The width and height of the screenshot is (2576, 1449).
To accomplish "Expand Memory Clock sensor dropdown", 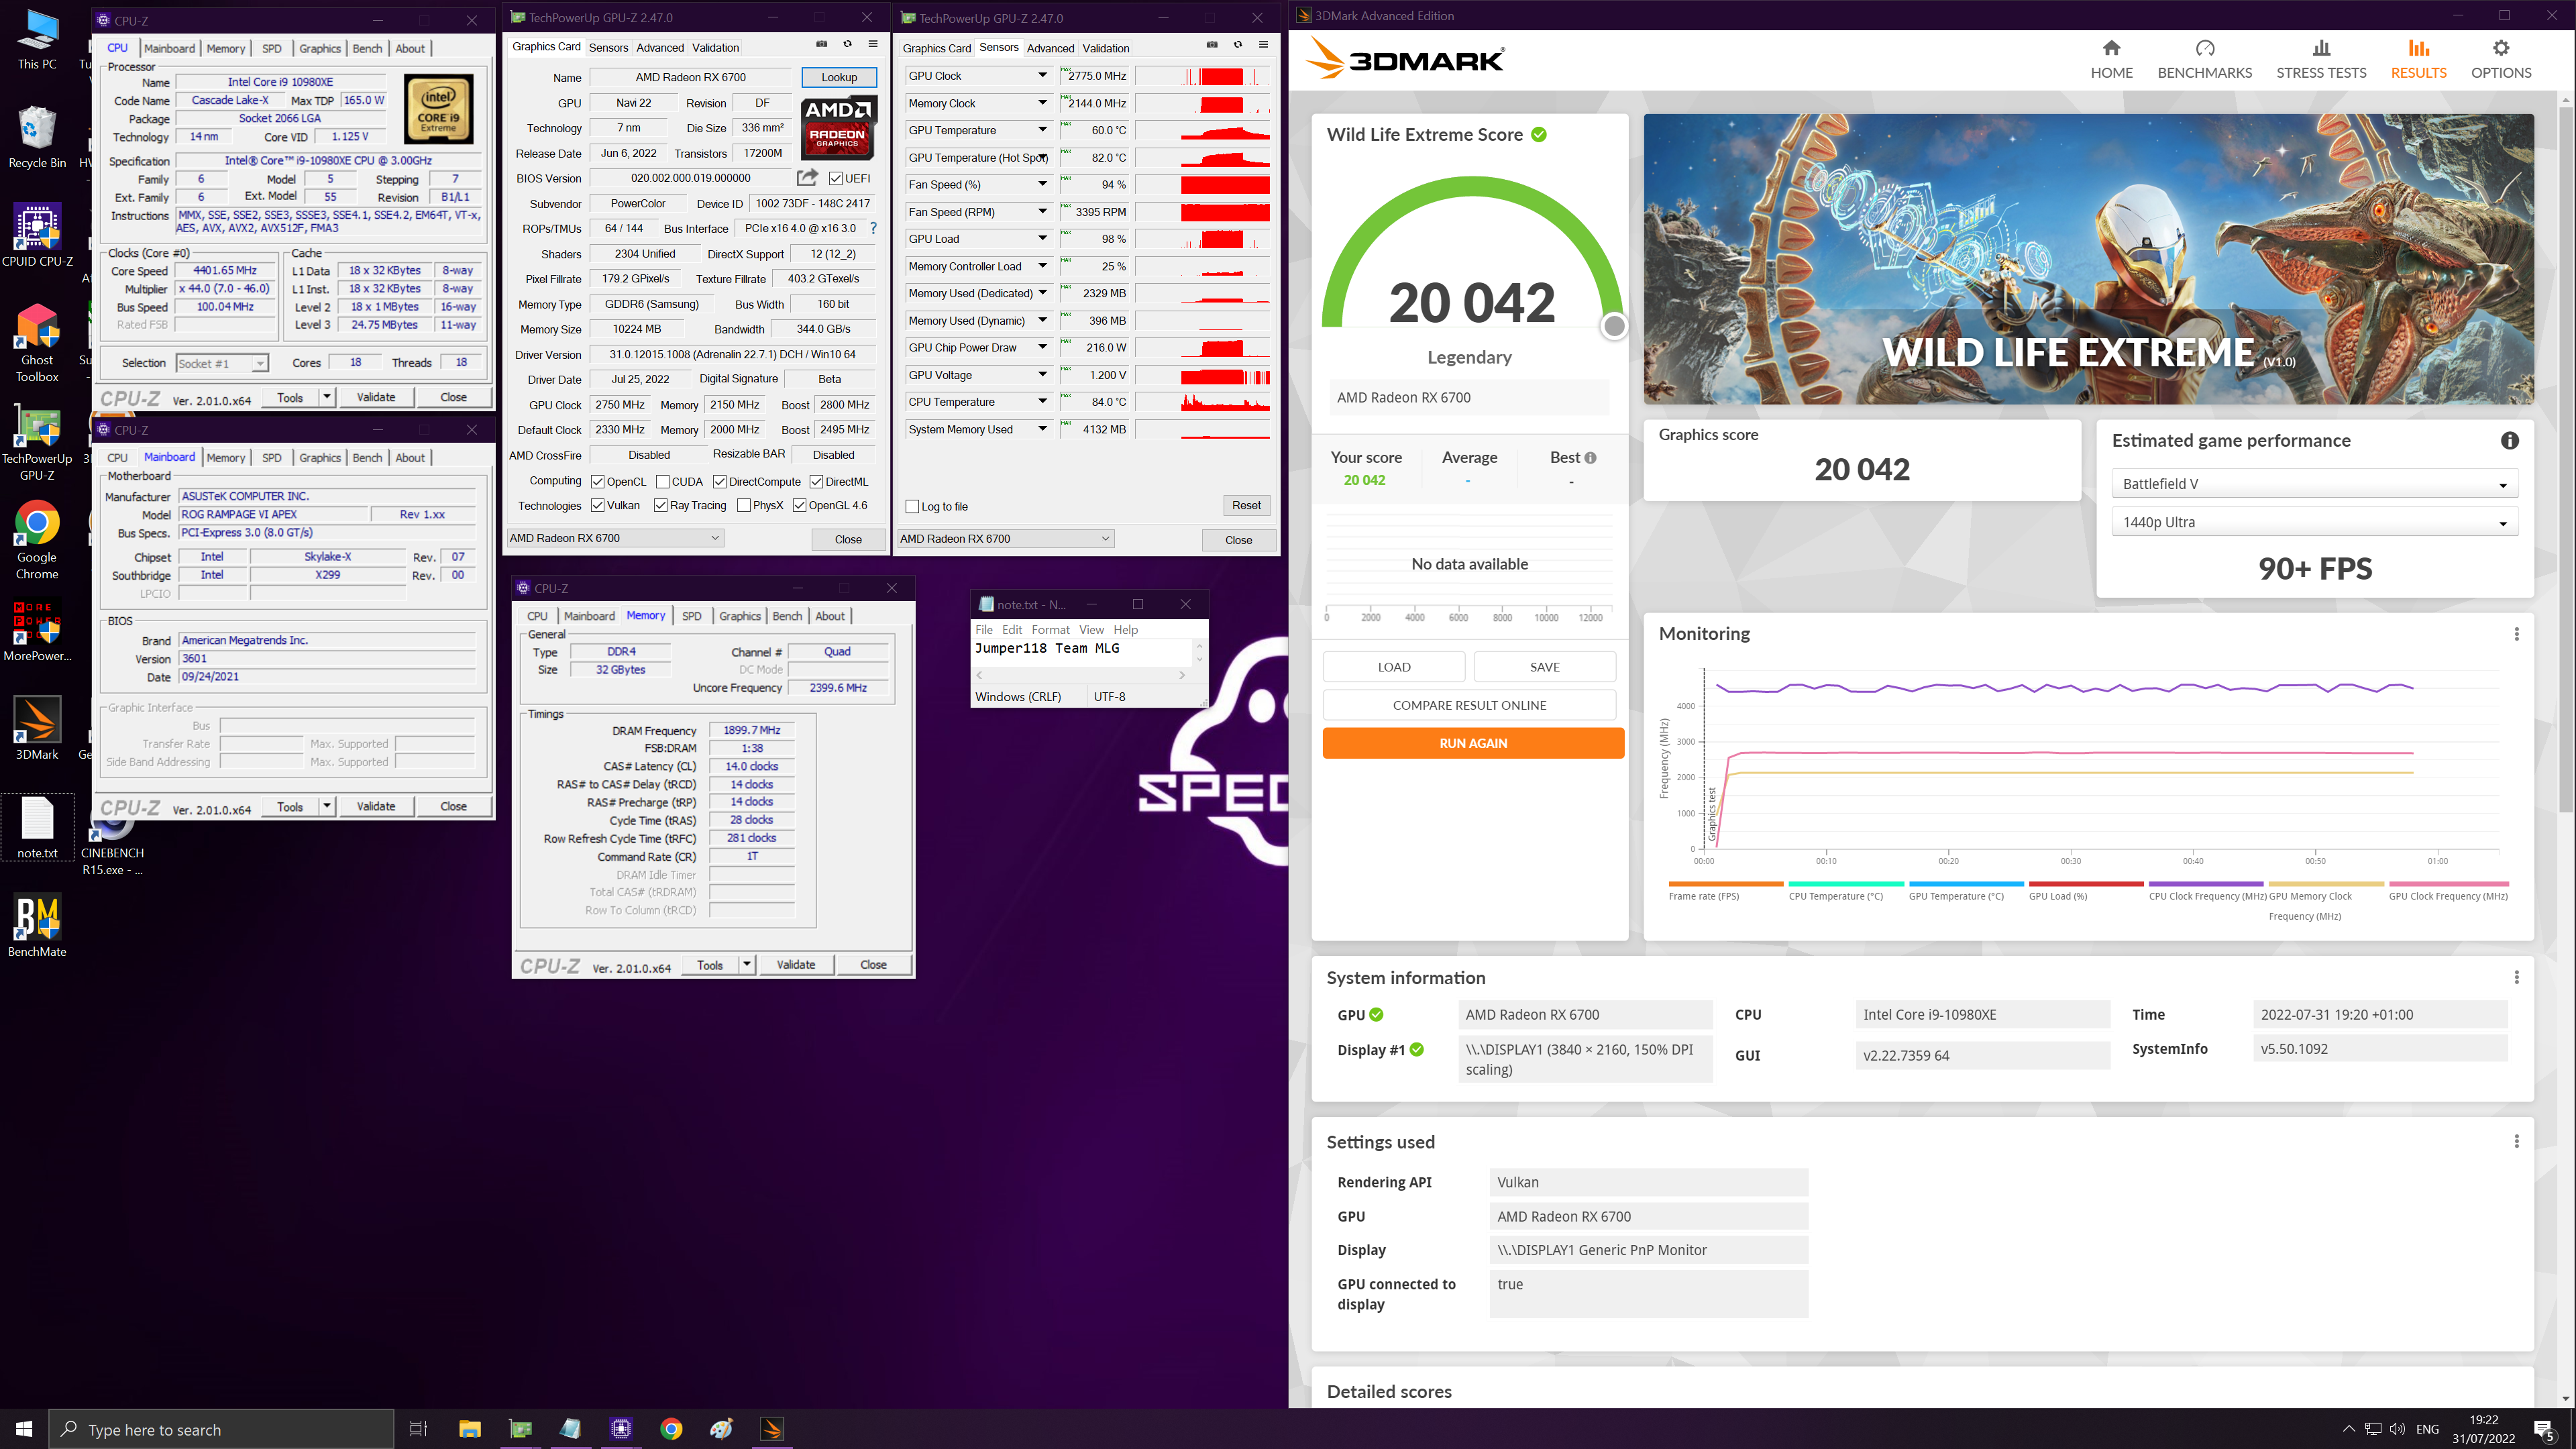I will click(x=1042, y=103).
